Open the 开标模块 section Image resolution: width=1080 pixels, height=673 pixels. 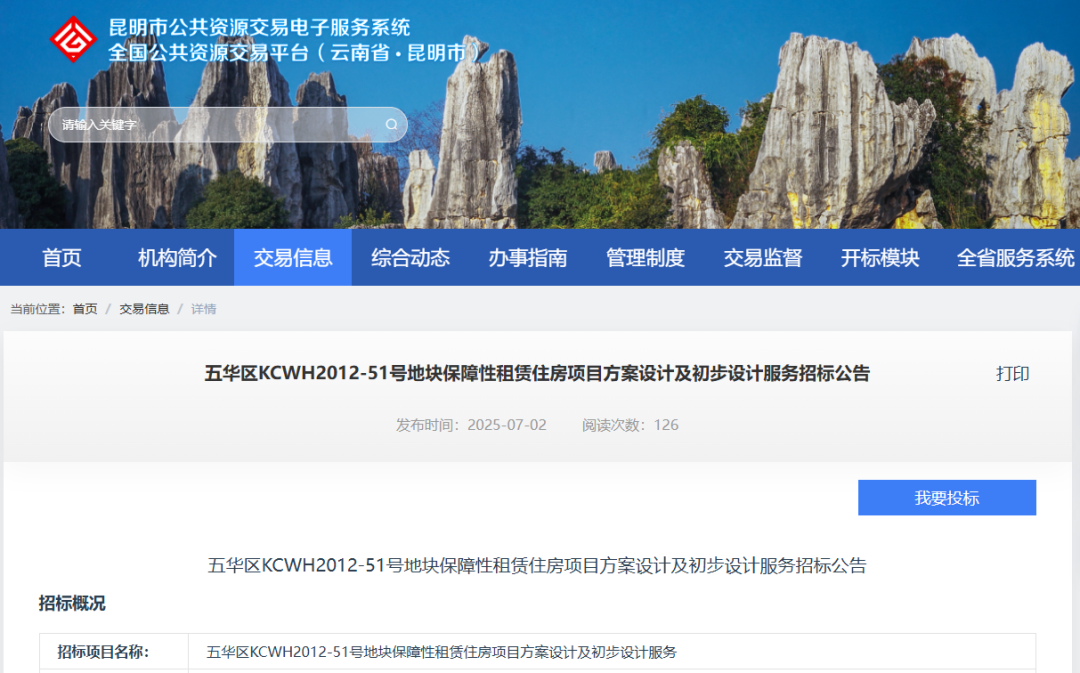(879, 257)
